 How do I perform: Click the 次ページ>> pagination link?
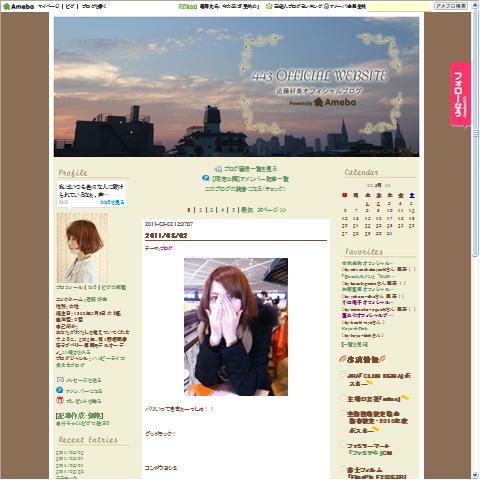coord(271,210)
